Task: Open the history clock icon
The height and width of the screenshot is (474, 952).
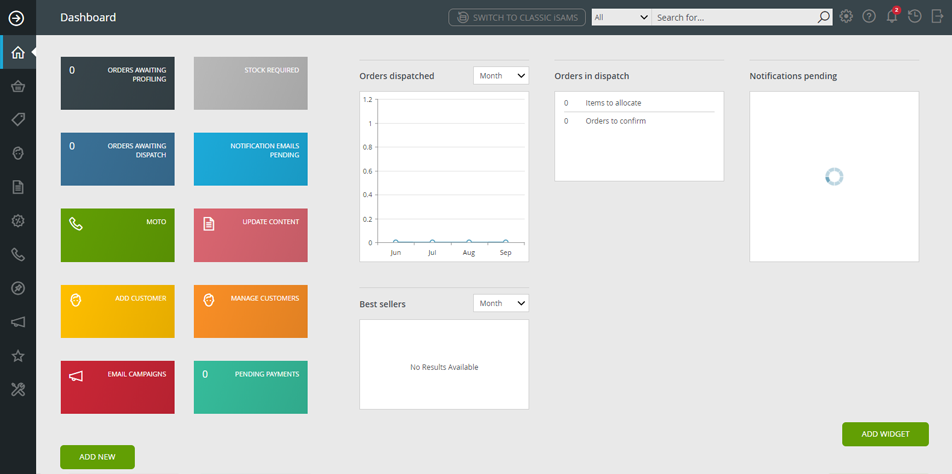Action: 914,17
